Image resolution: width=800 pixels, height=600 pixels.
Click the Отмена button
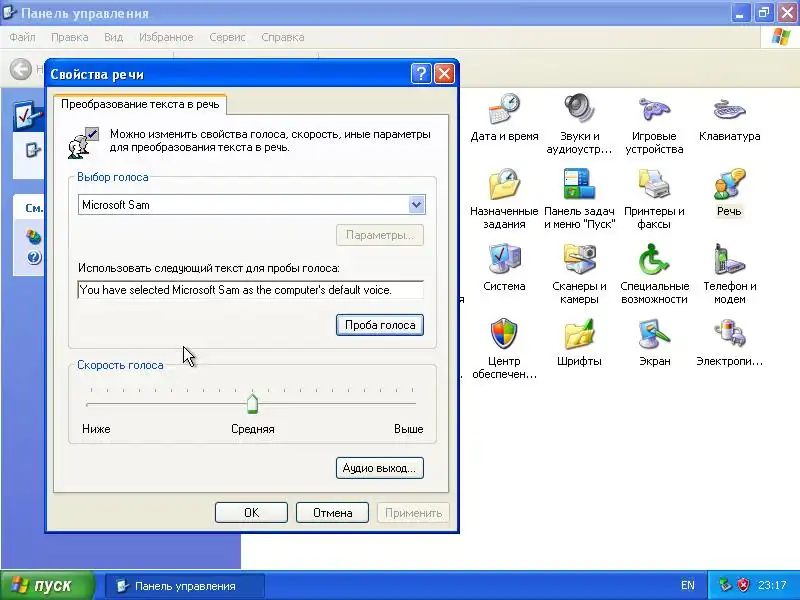click(x=332, y=513)
